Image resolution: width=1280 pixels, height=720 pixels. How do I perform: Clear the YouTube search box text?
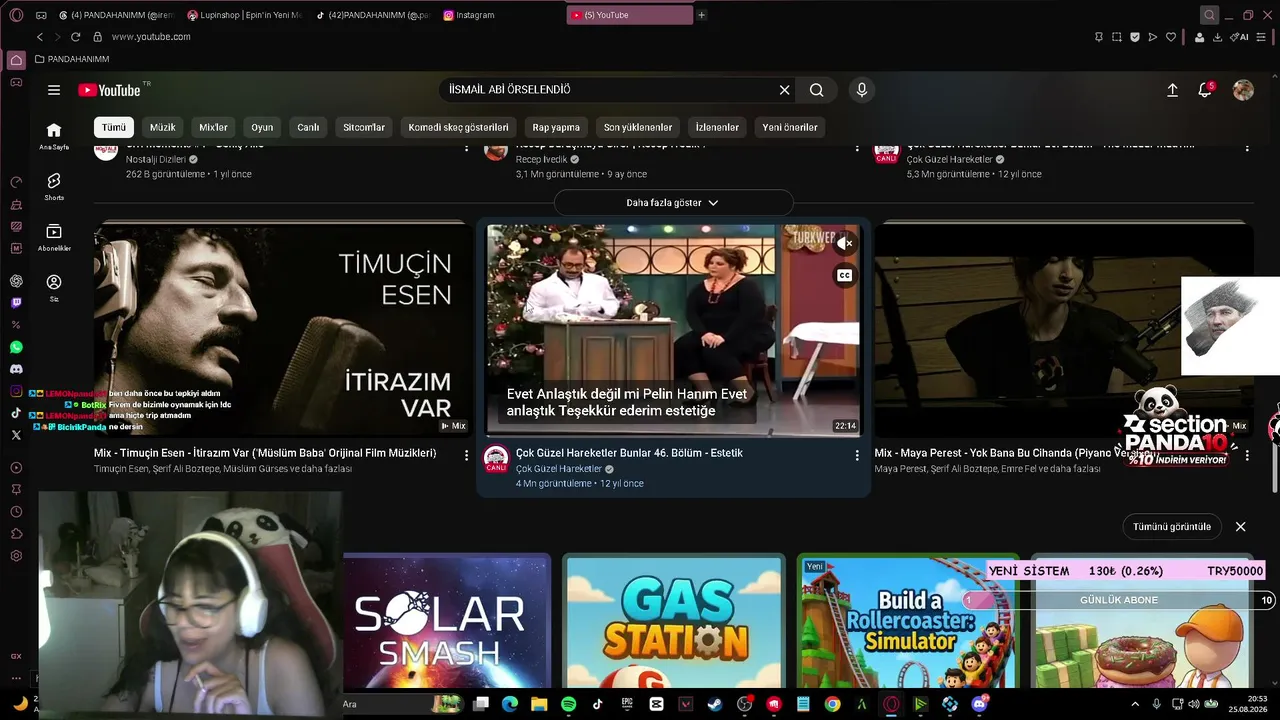pos(784,90)
